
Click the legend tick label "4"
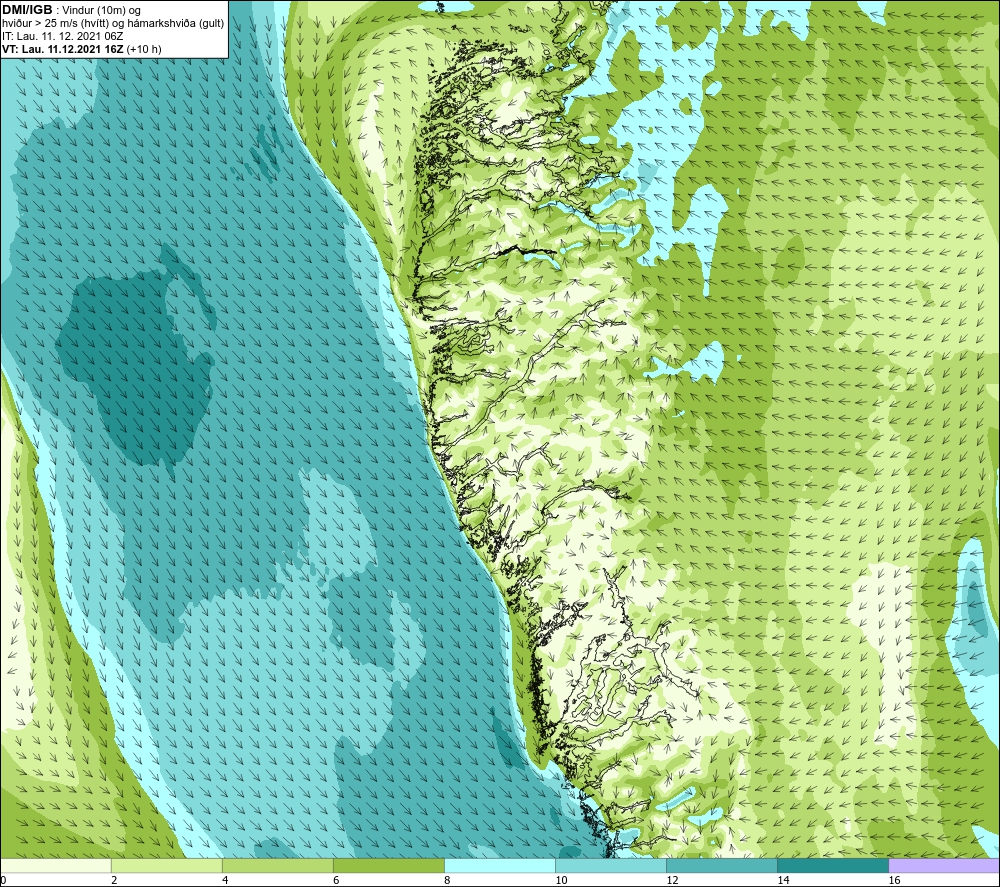(225, 880)
